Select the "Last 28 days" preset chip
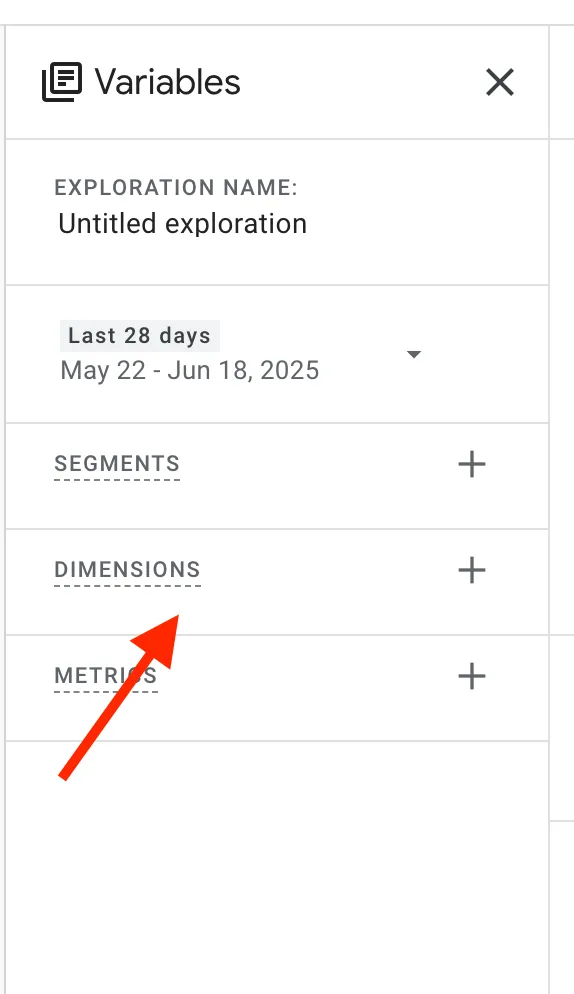 coord(140,335)
